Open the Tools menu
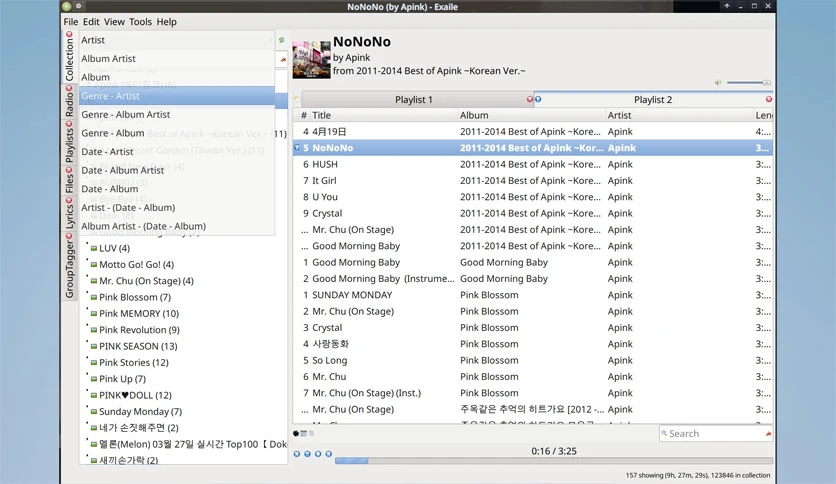Viewport: 836px width, 484px height. pos(140,22)
